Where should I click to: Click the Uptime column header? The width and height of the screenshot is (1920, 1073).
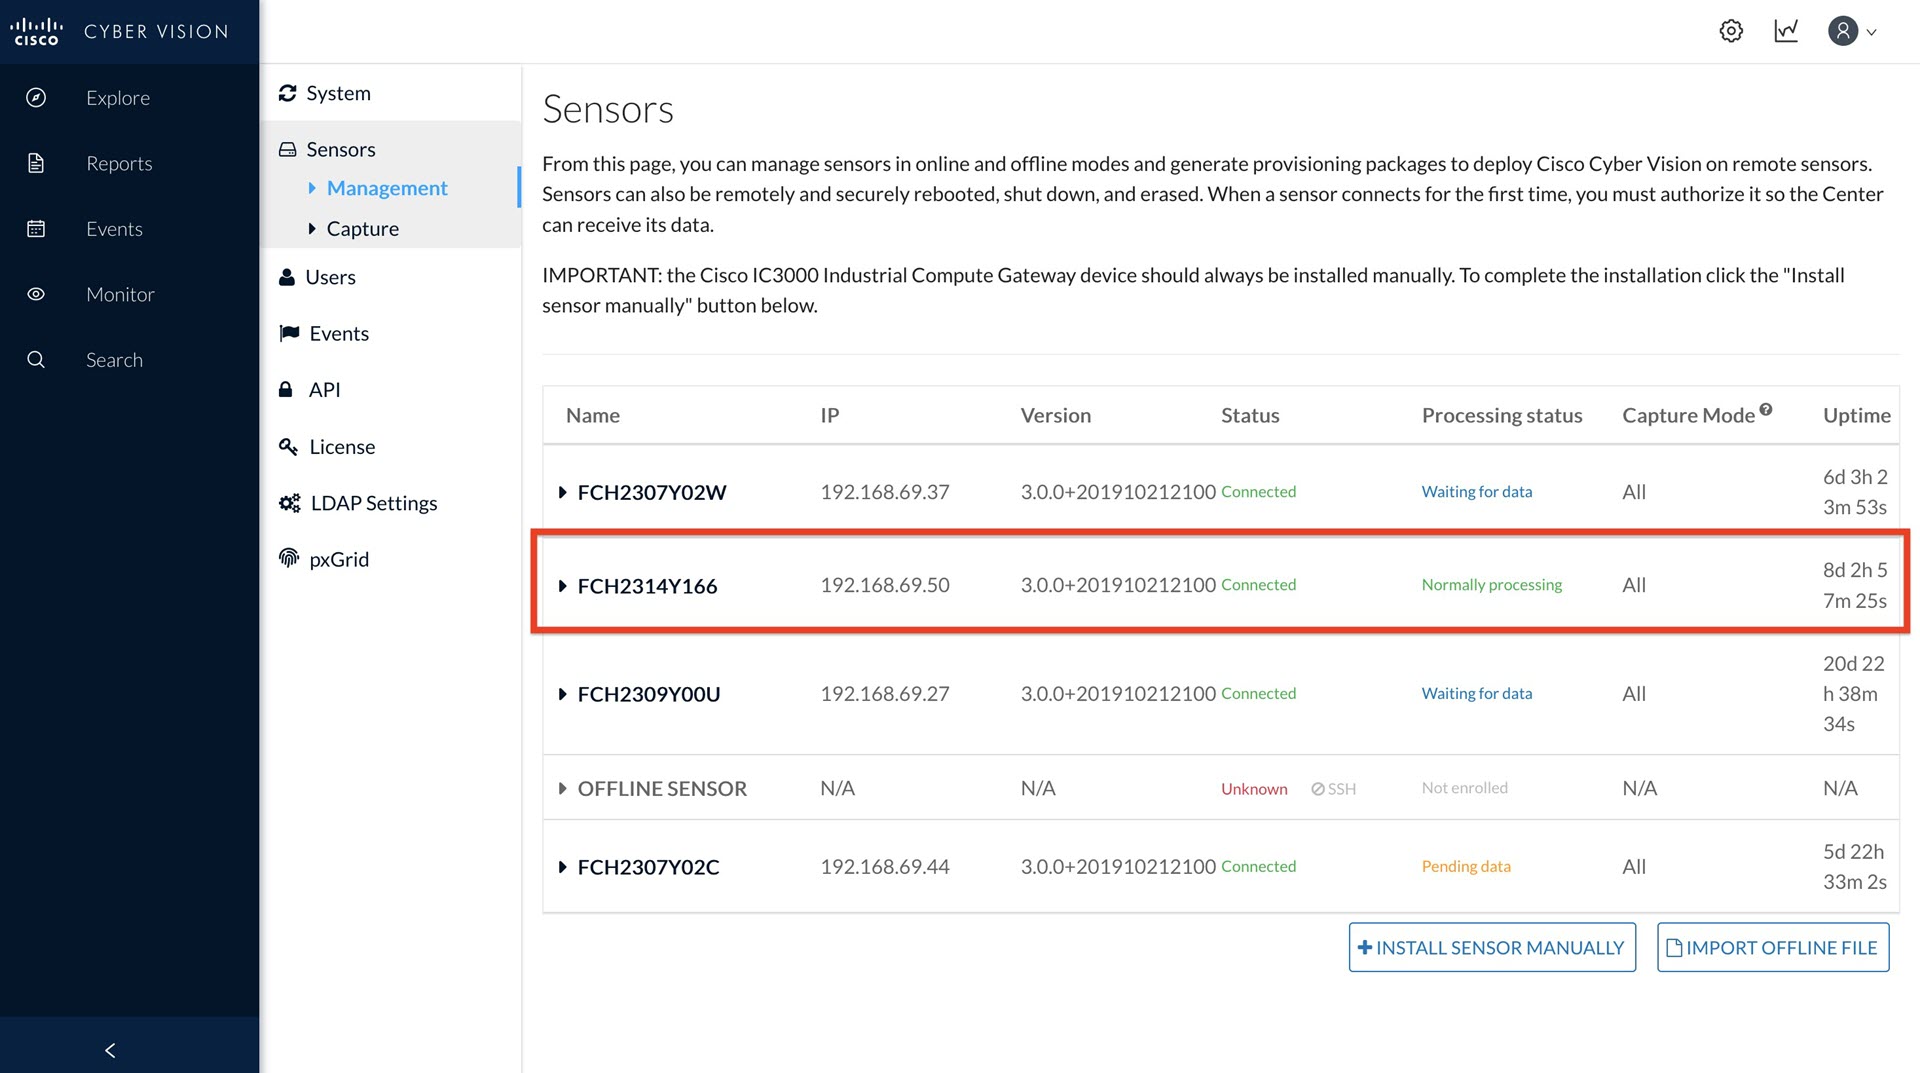tap(1857, 415)
